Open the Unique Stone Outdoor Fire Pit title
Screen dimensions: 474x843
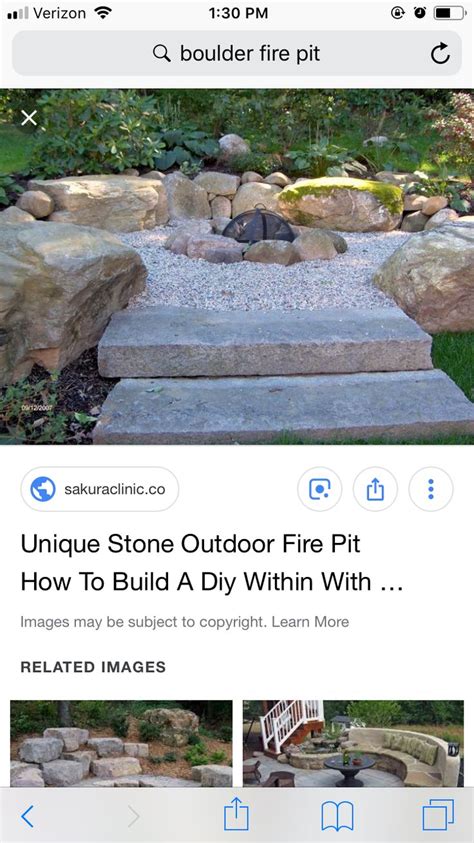pos(212,563)
